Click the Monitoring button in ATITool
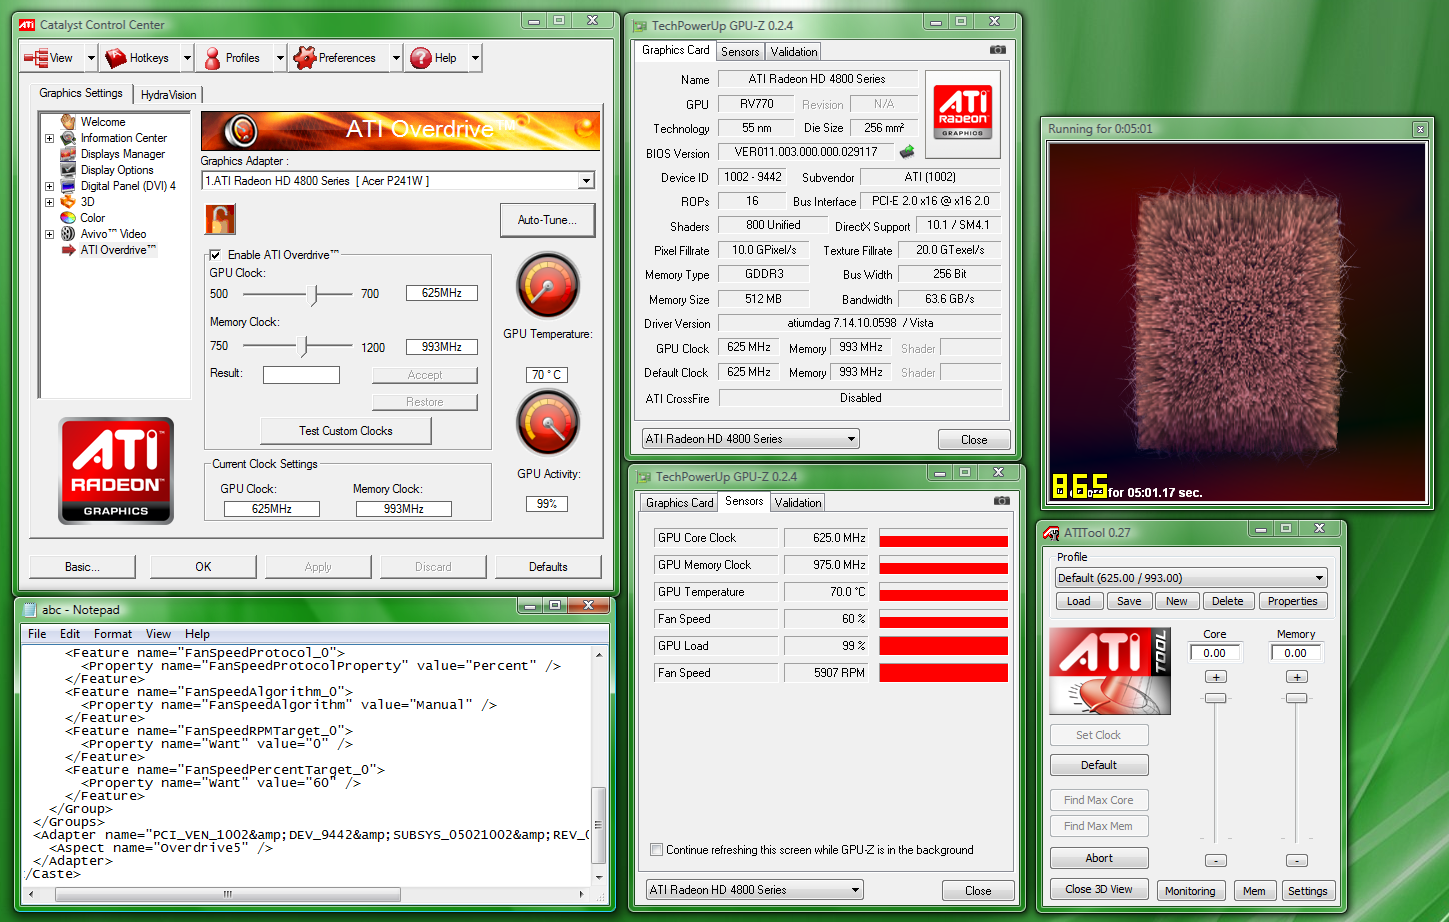 [1190, 891]
